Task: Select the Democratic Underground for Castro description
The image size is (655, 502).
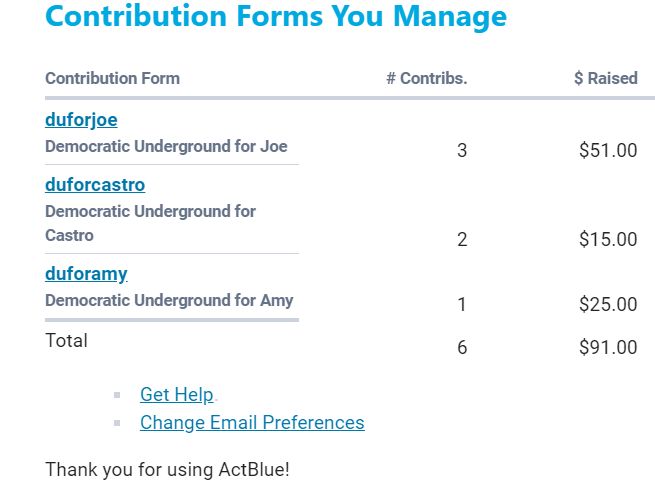Action: [150, 223]
